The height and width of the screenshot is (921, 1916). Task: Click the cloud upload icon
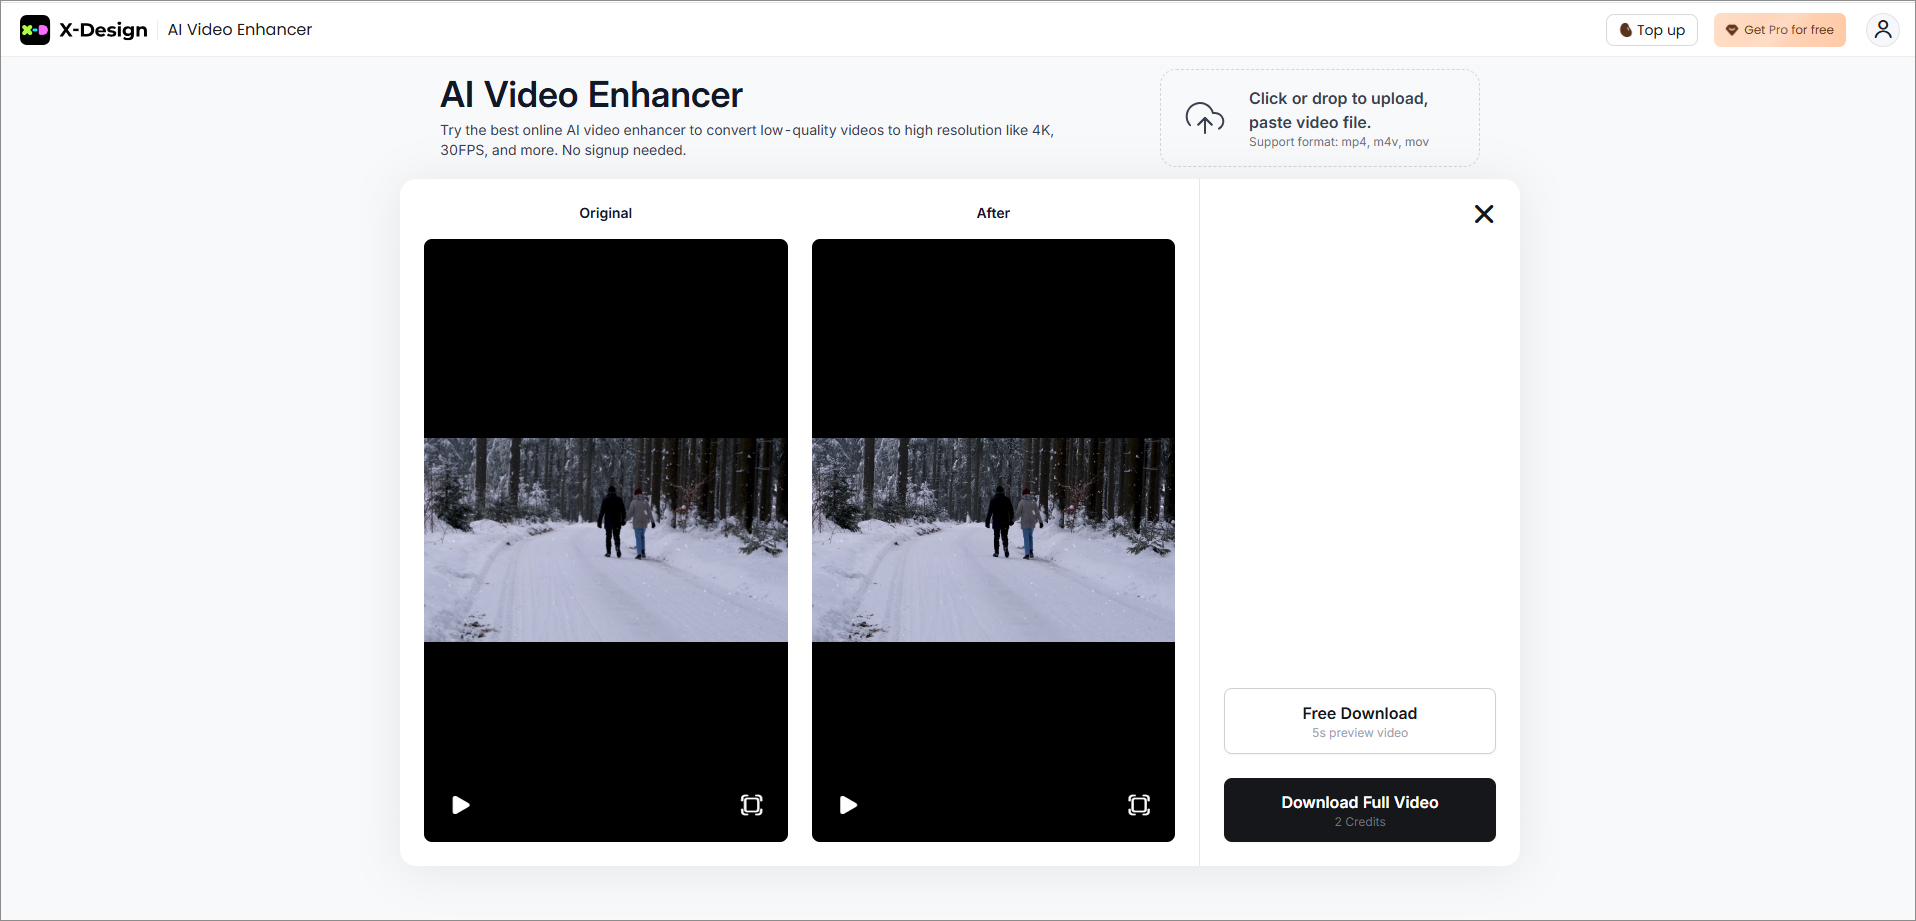tap(1205, 118)
